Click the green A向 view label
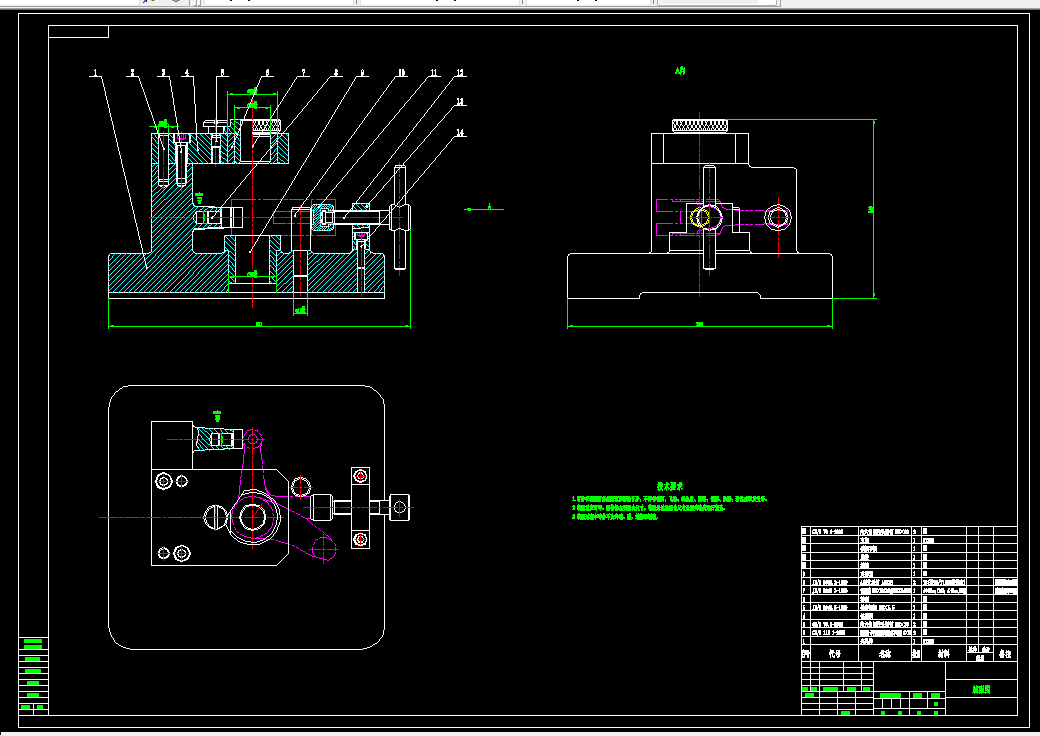 (680, 70)
